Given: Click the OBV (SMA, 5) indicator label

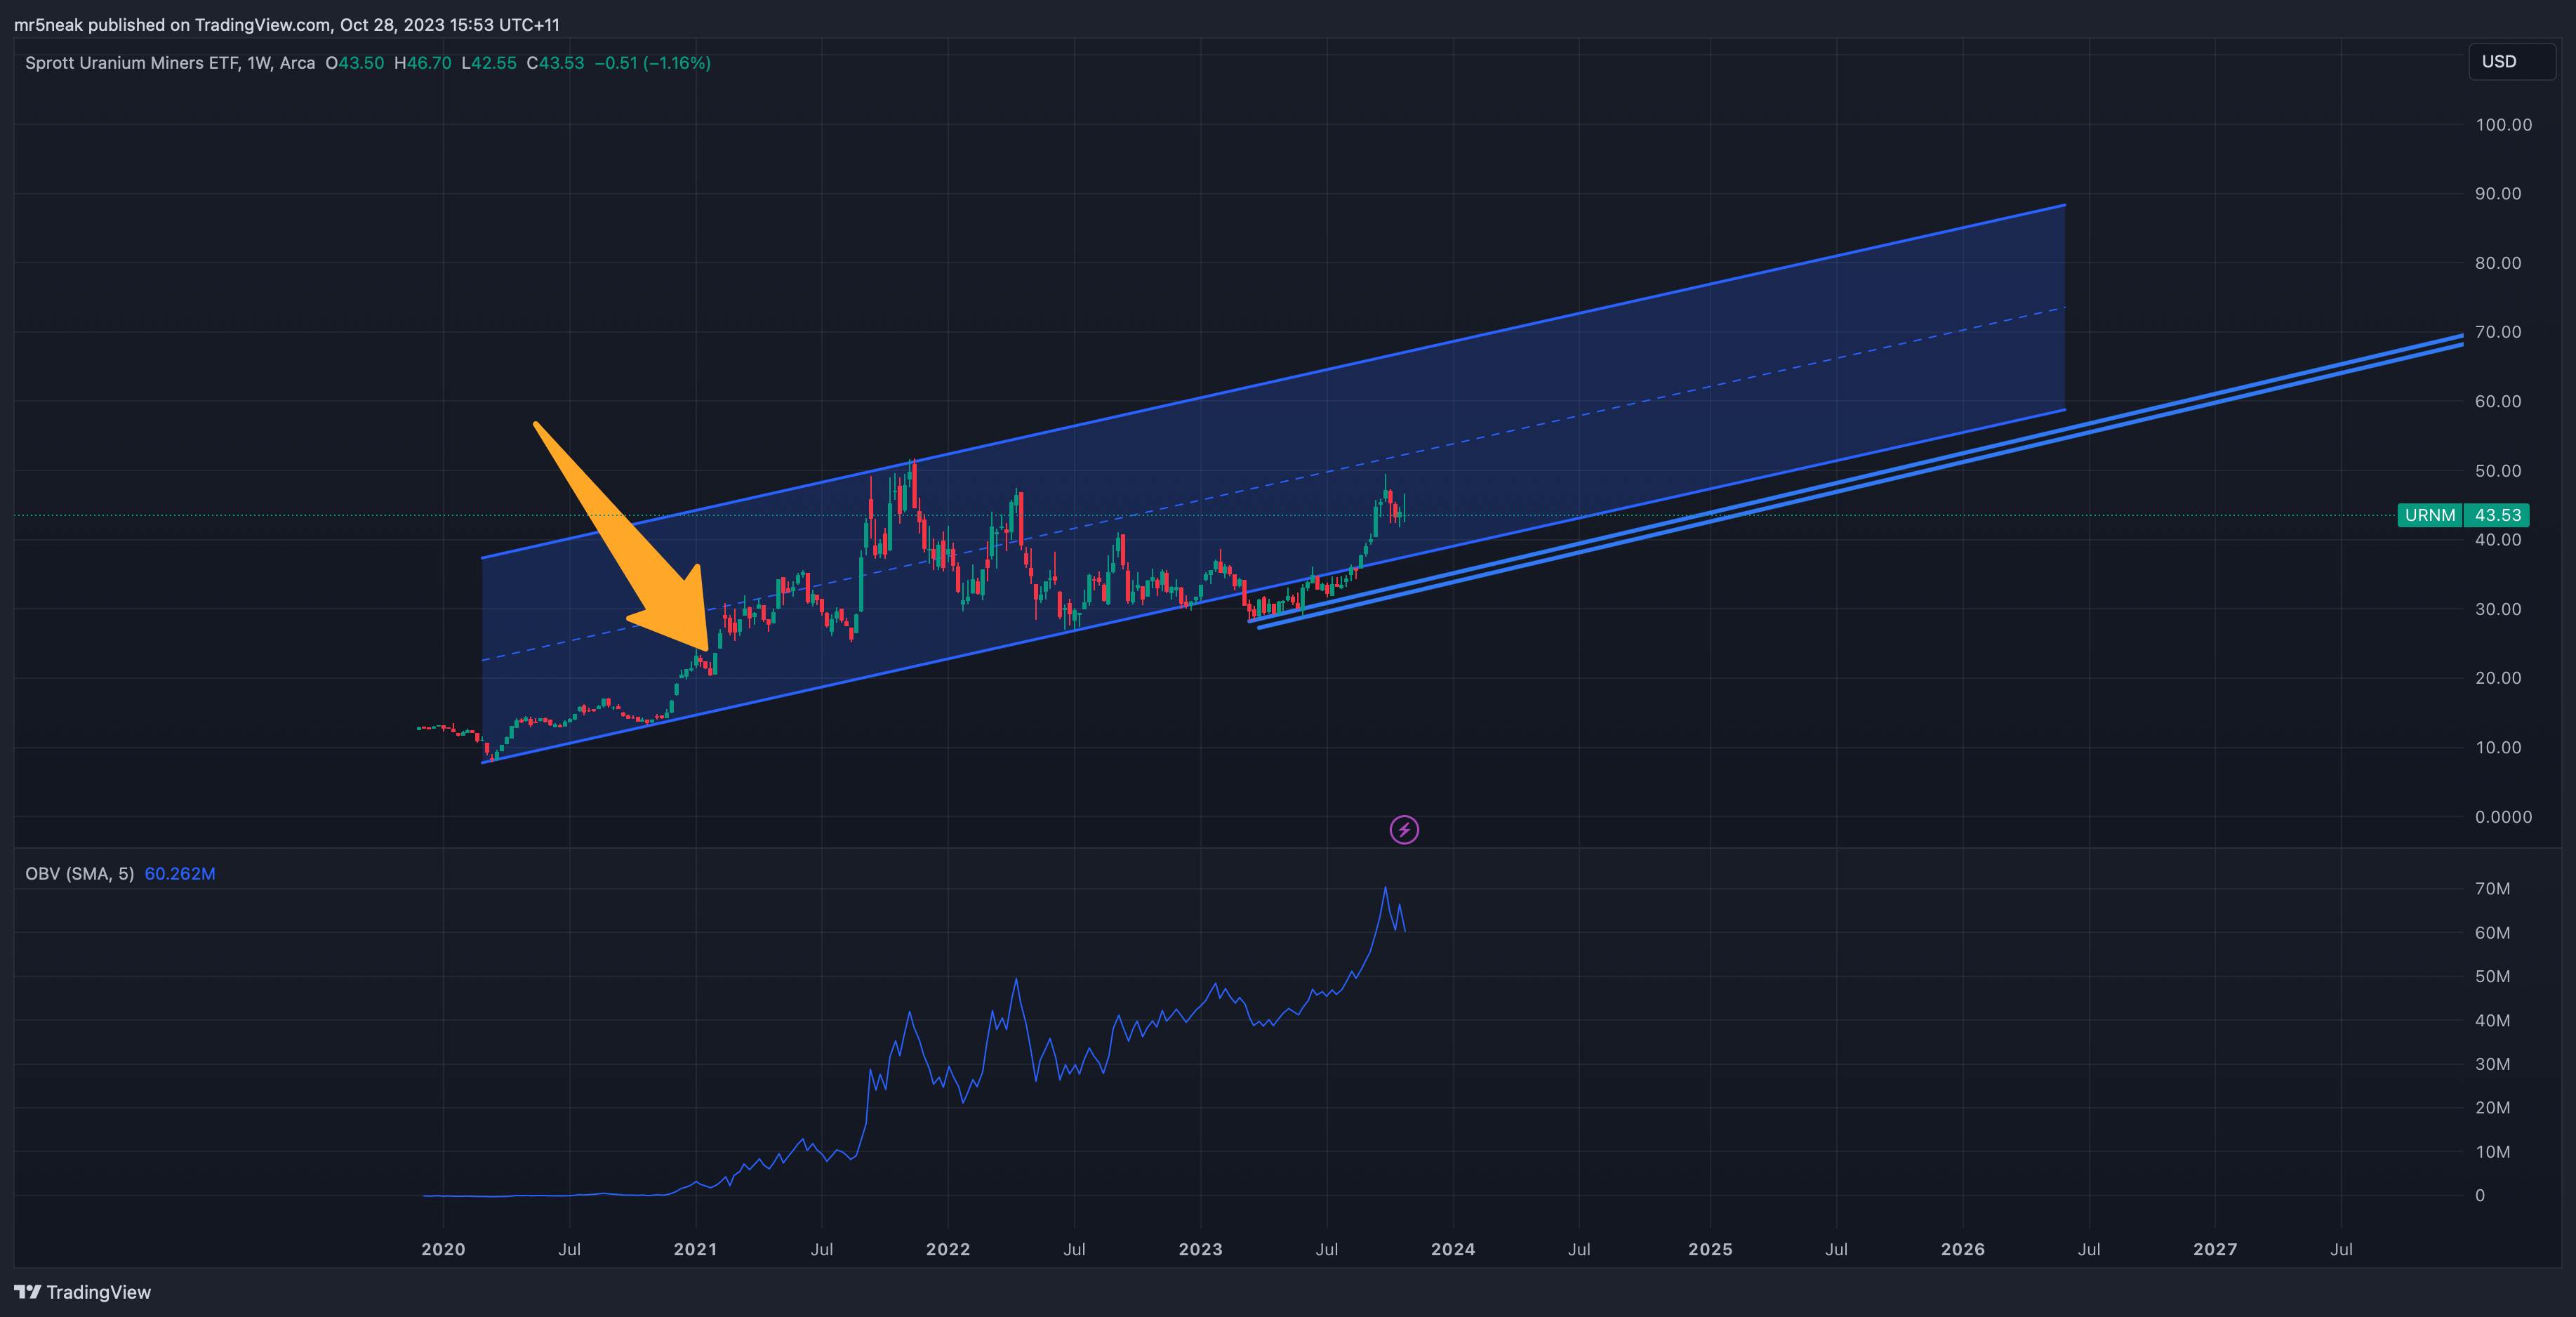Looking at the screenshot, I should point(80,874).
